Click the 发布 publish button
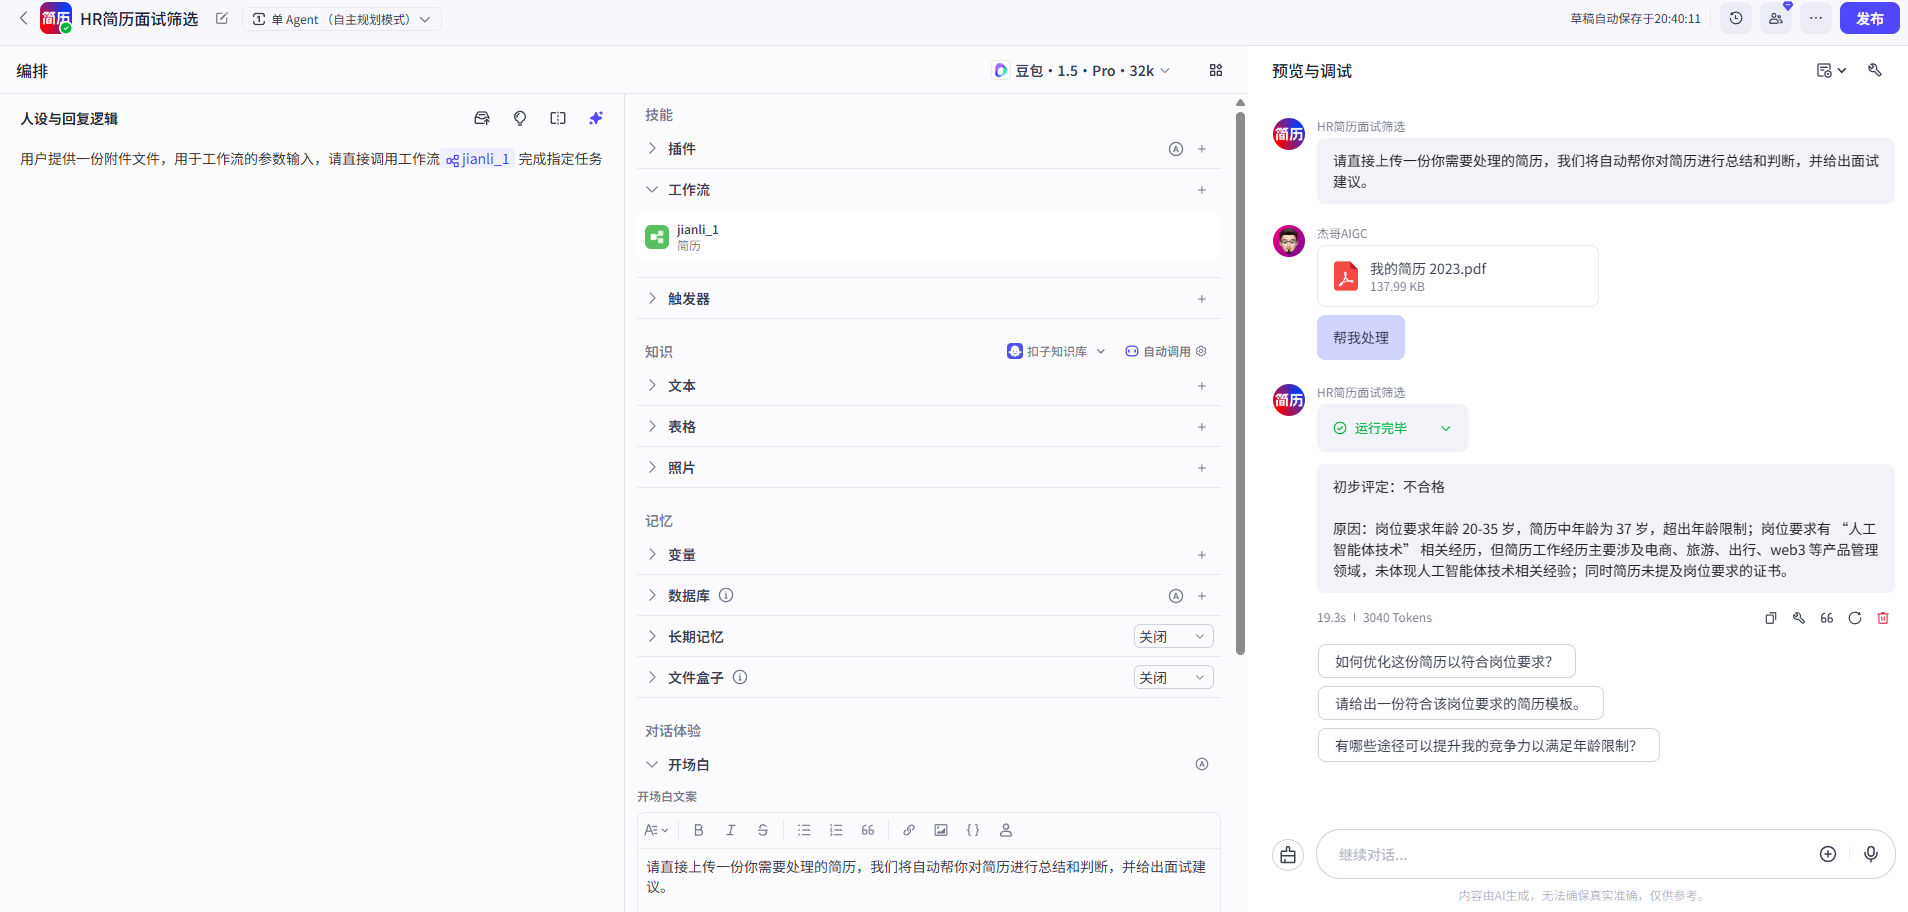The image size is (1908, 912). click(1867, 18)
